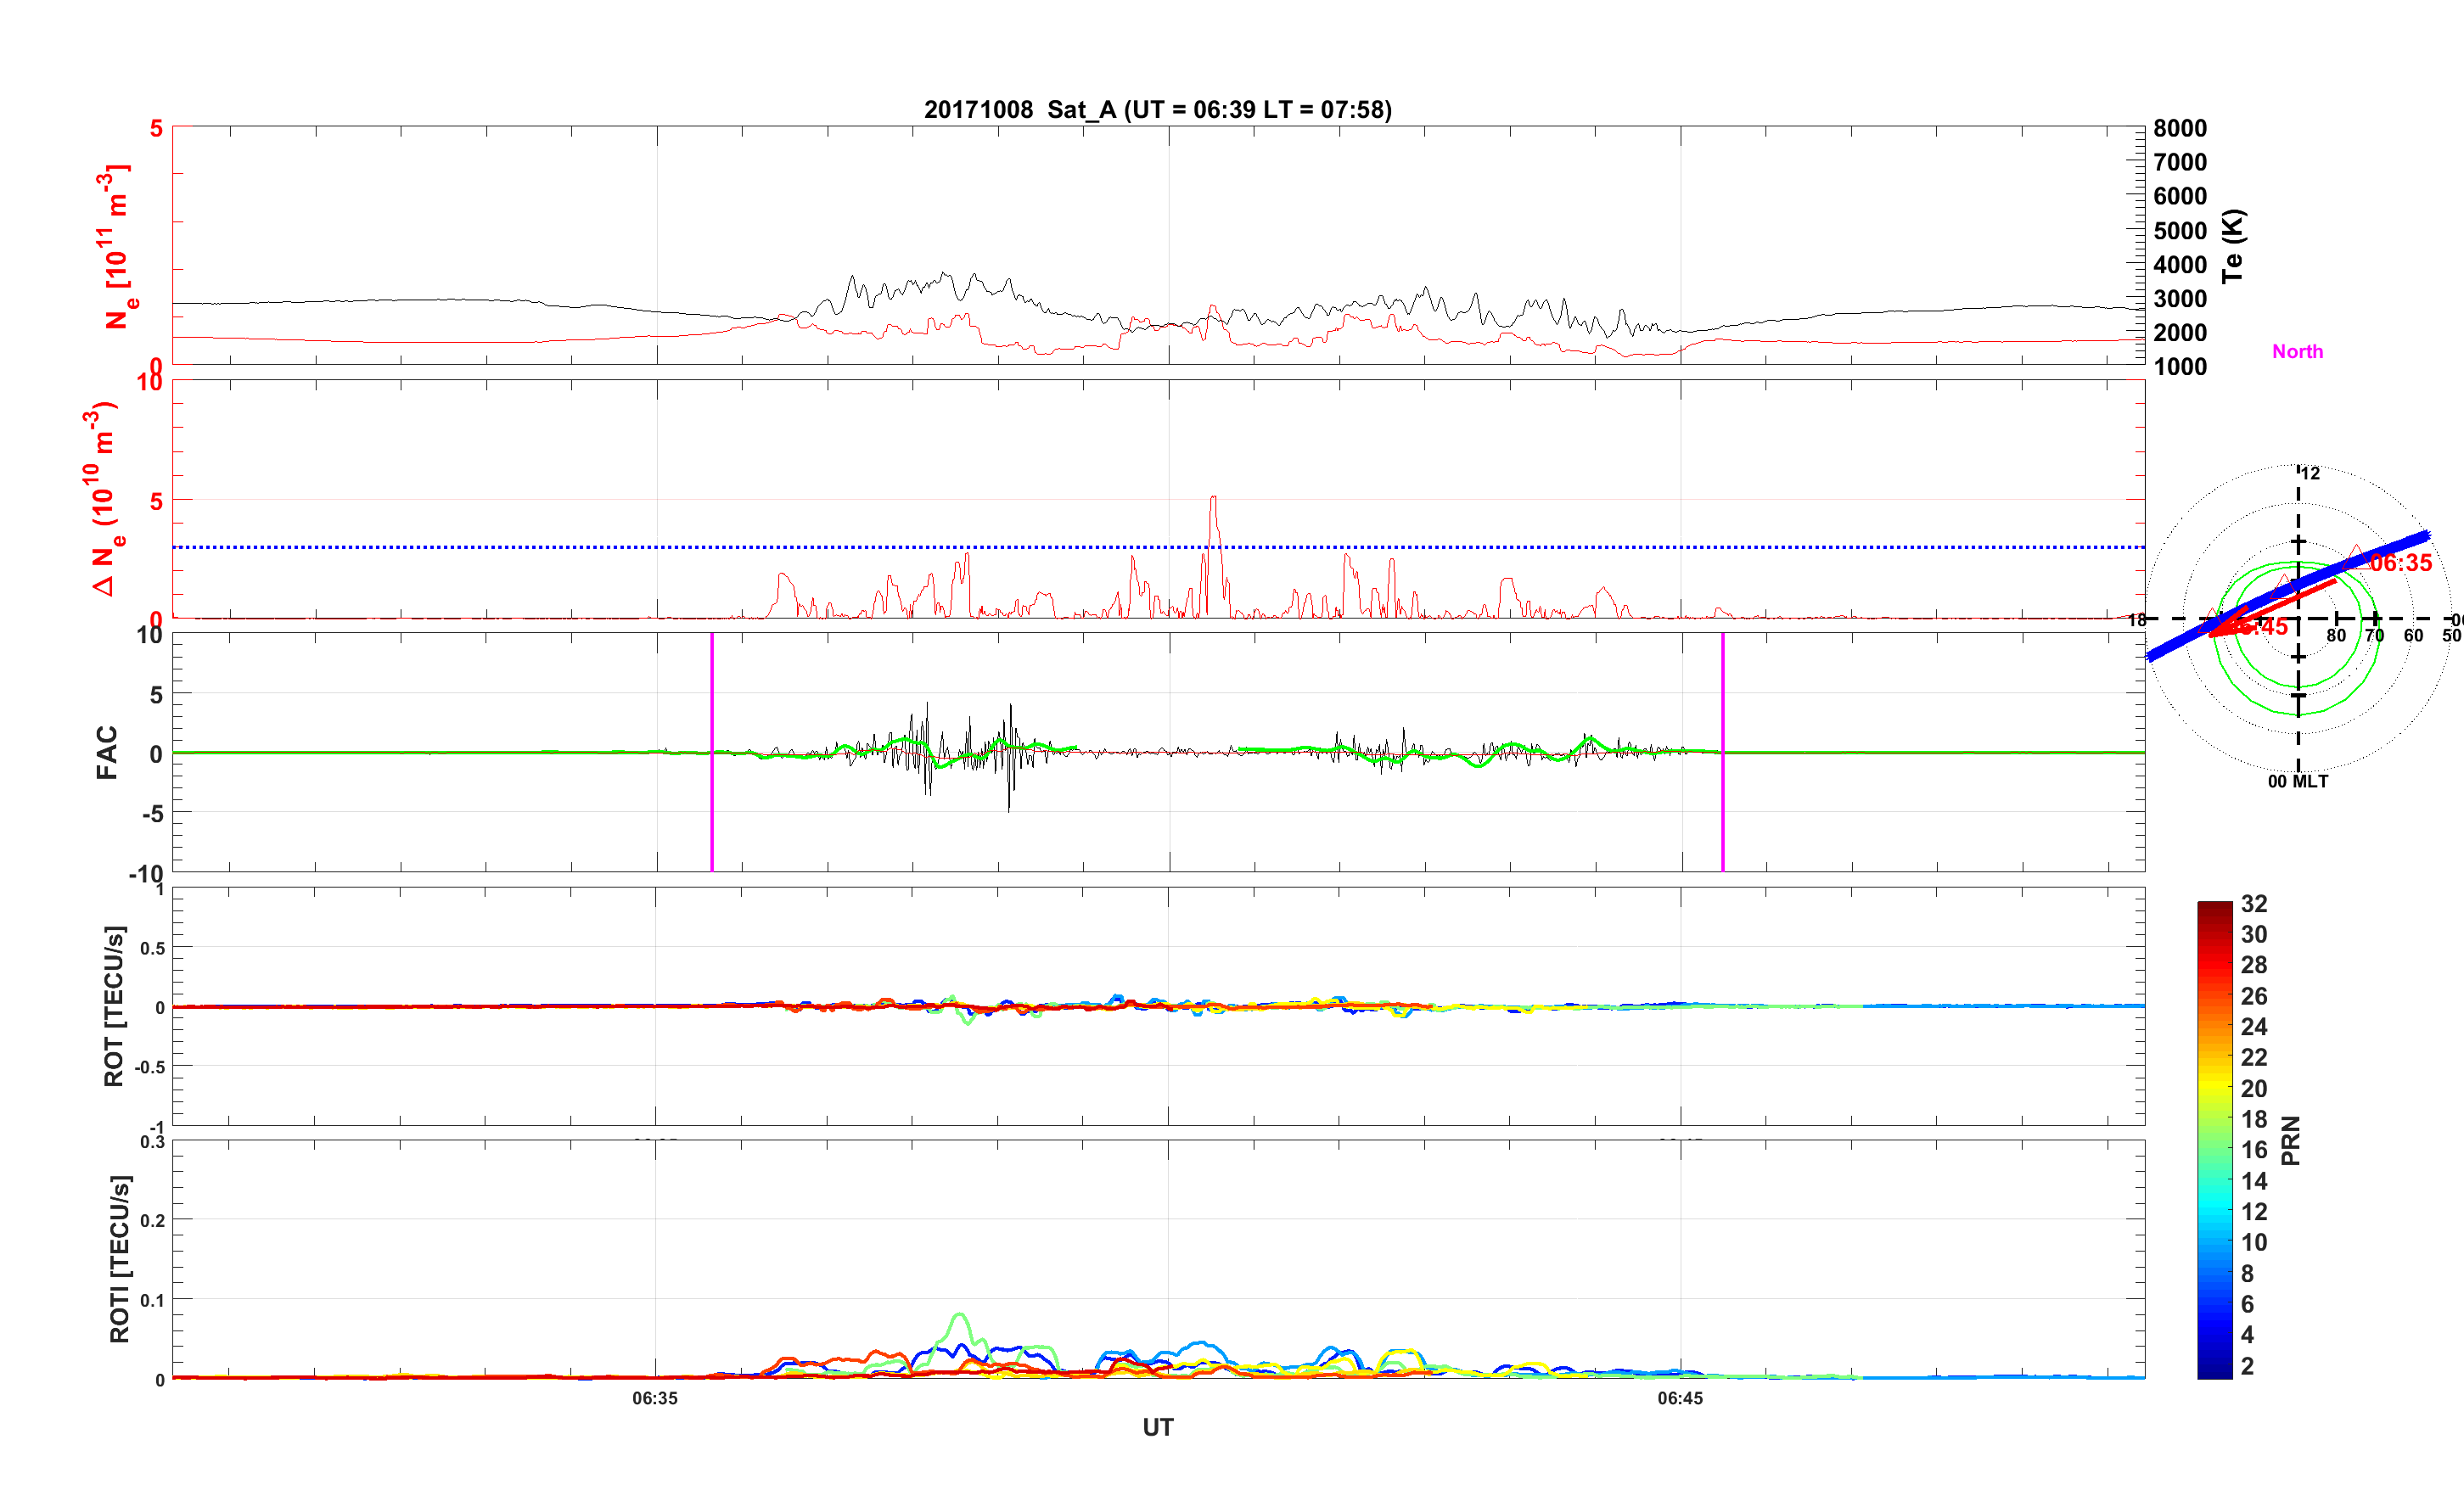Click the 06:45 tick label on bottom axis
2464x1490 pixels.
click(1680, 1398)
